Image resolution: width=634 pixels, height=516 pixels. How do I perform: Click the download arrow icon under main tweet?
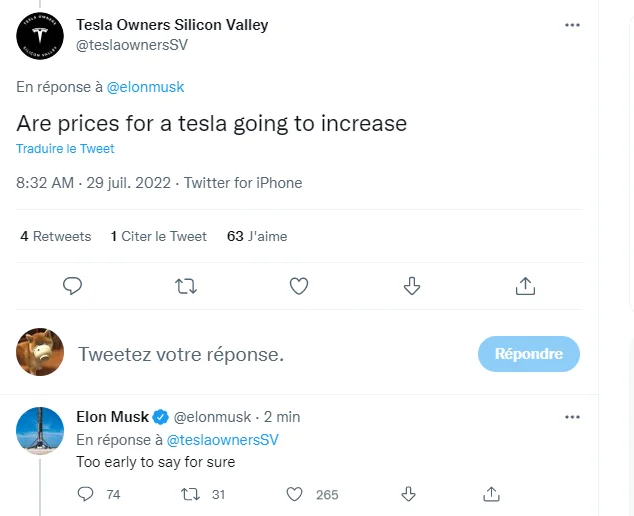coord(411,286)
